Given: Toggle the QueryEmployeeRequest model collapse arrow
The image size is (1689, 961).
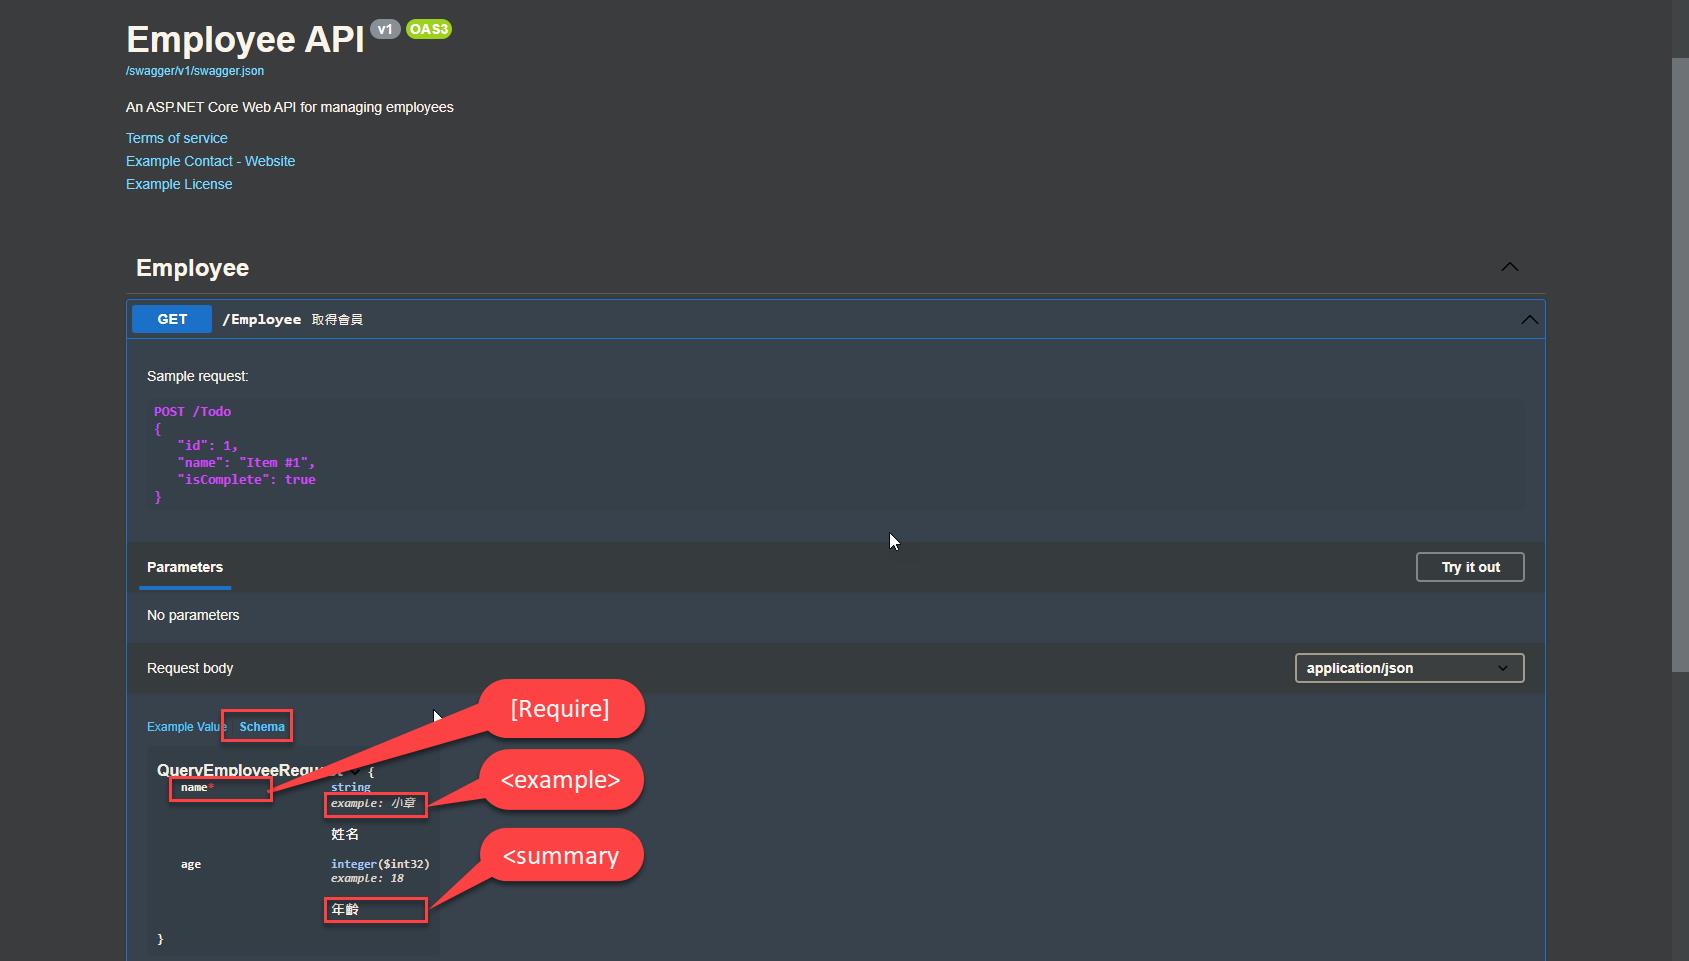Looking at the screenshot, I should point(355,771).
